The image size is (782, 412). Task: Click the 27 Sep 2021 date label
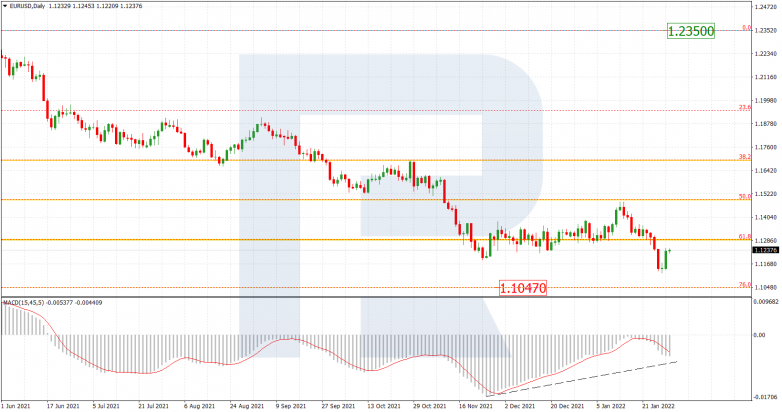pyautogui.click(x=338, y=407)
